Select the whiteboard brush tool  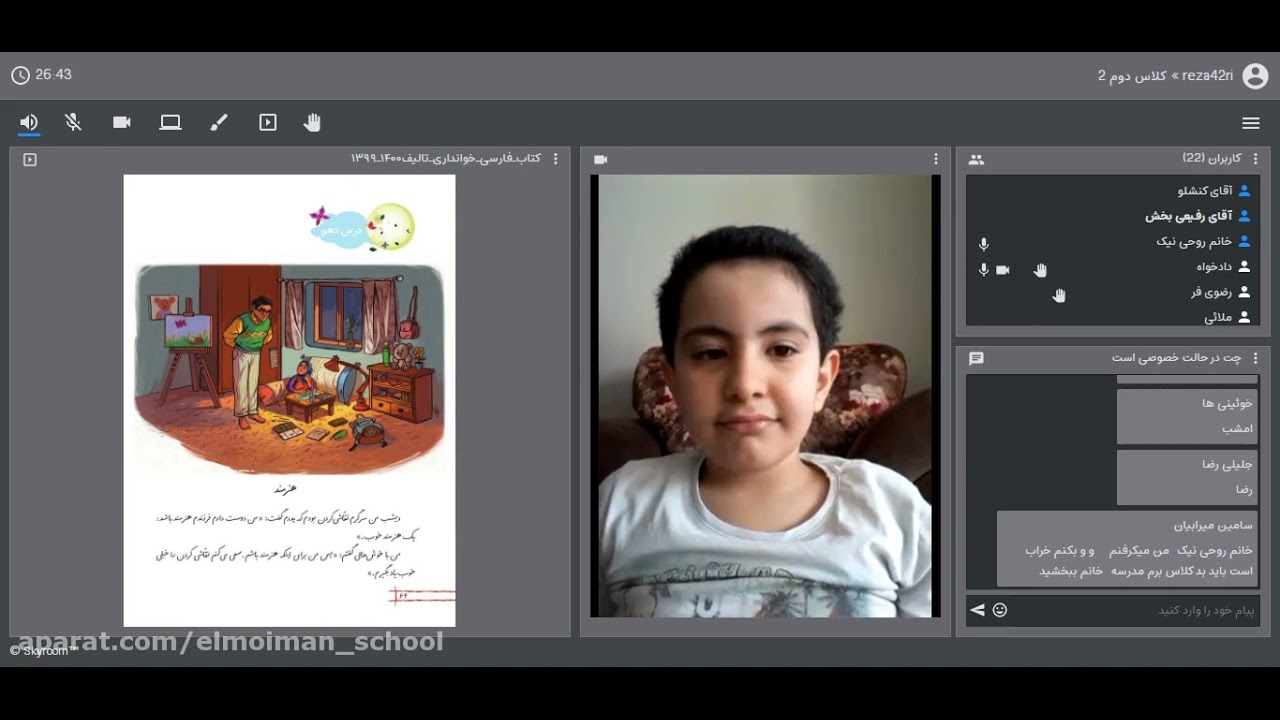pyautogui.click(x=219, y=122)
